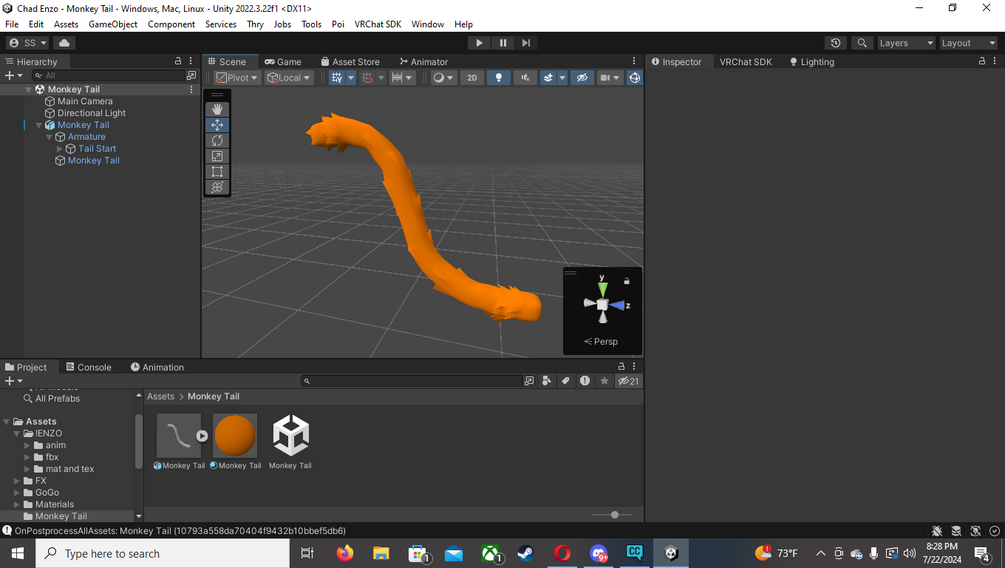Select the orange Monkey Tail material thumbnail
Image resolution: width=1005 pixels, height=568 pixels.
(x=235, y=435)
